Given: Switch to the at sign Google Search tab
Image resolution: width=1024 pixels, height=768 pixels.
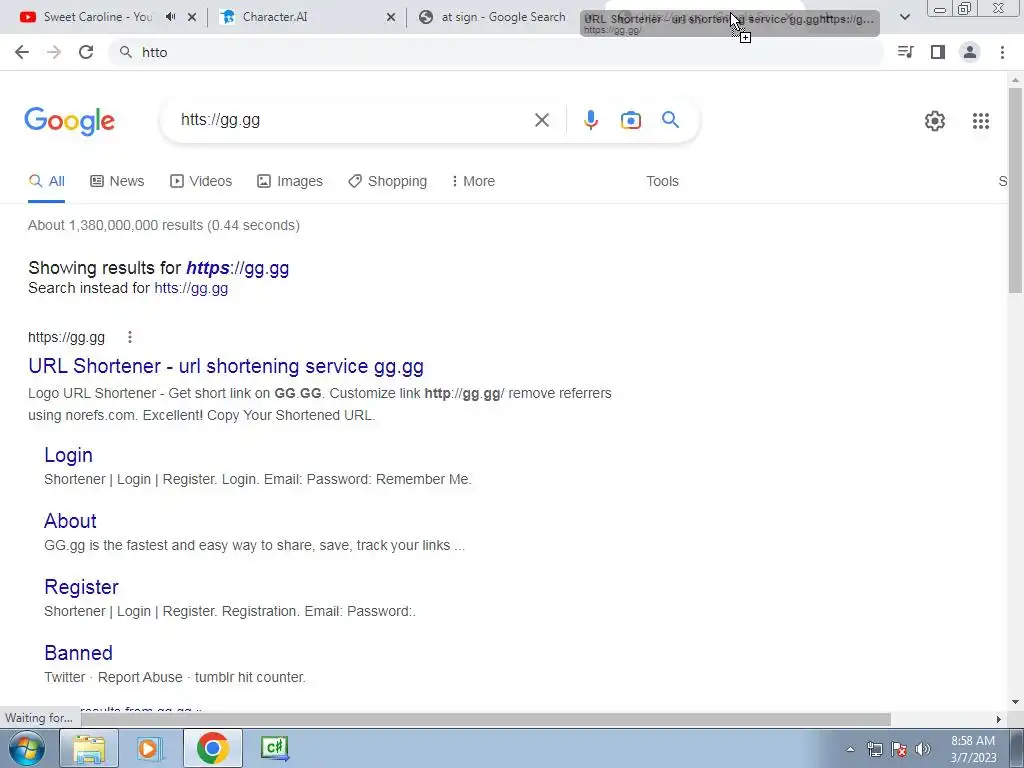Looking at the screenshot, I should [x=503, y=17].
